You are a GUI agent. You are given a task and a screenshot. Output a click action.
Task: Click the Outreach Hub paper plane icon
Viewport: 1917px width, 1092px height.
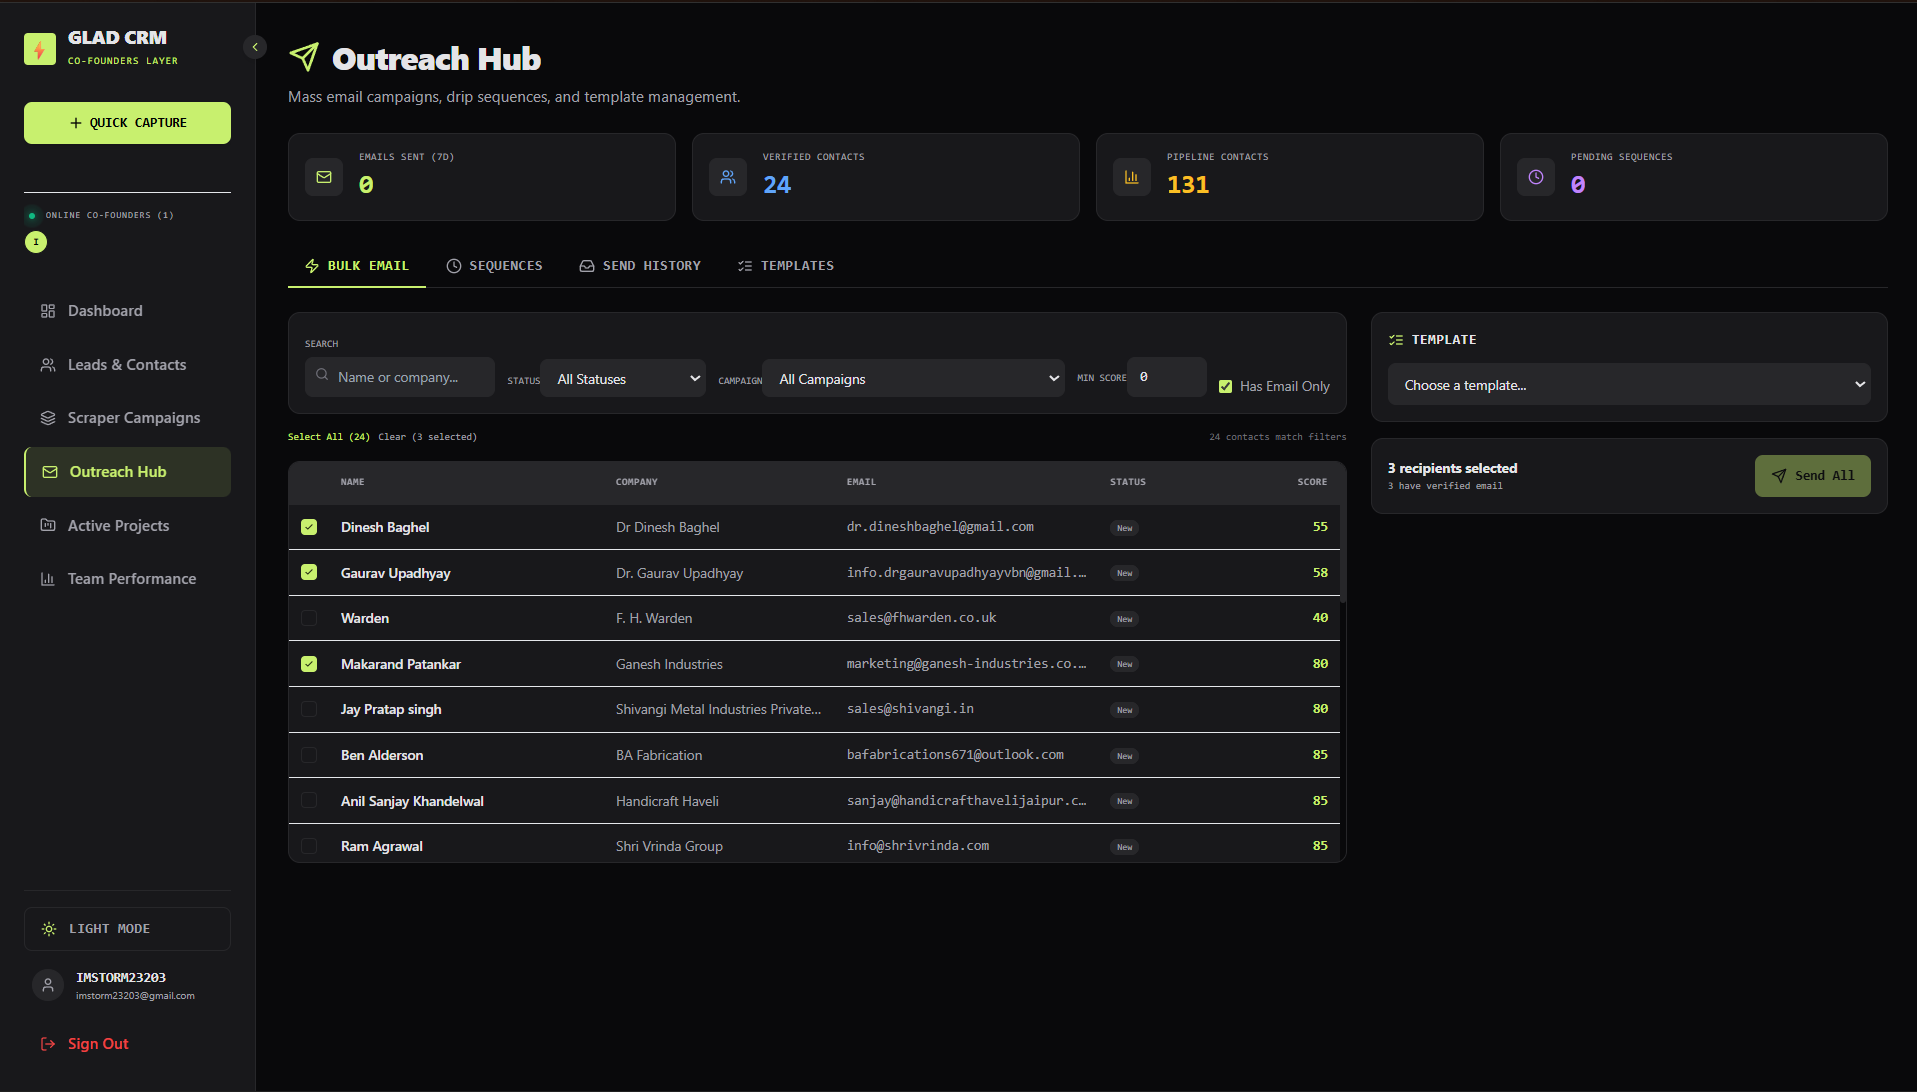[304, 57]
